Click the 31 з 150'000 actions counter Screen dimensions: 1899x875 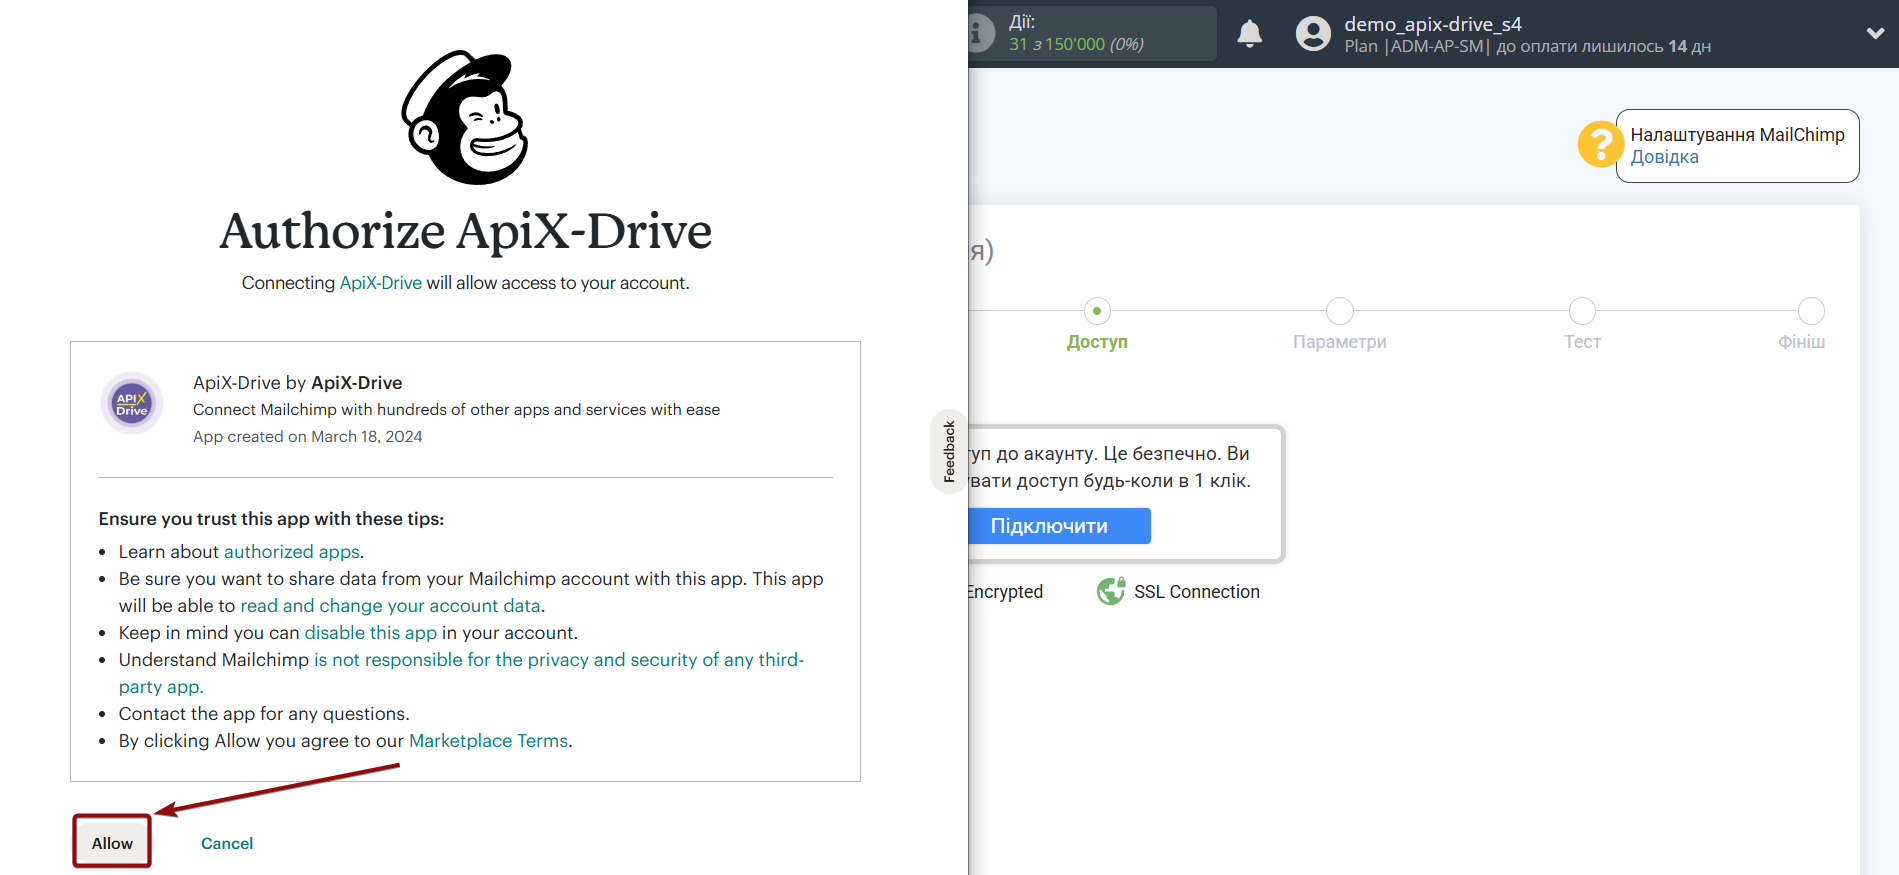(x=1076, y=45)
